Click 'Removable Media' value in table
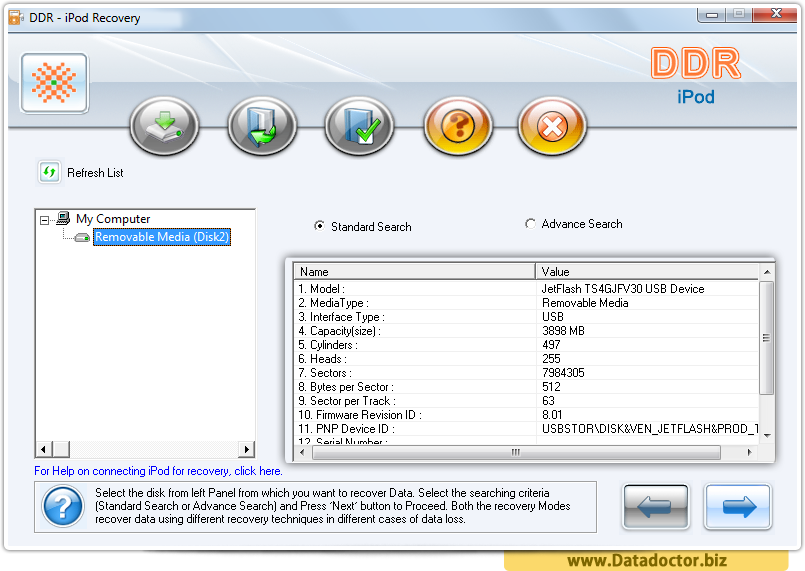The width and height of the screenshot is (805, 571). click(585, 303)
